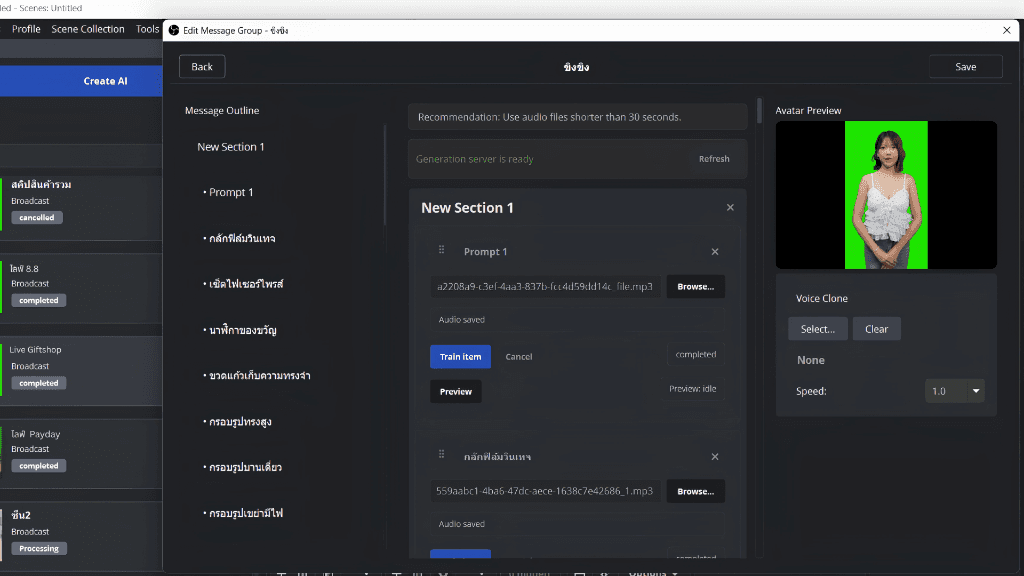Select a voice clone
The height and width of the screenshot is (576, 1024).
point(818,329)
